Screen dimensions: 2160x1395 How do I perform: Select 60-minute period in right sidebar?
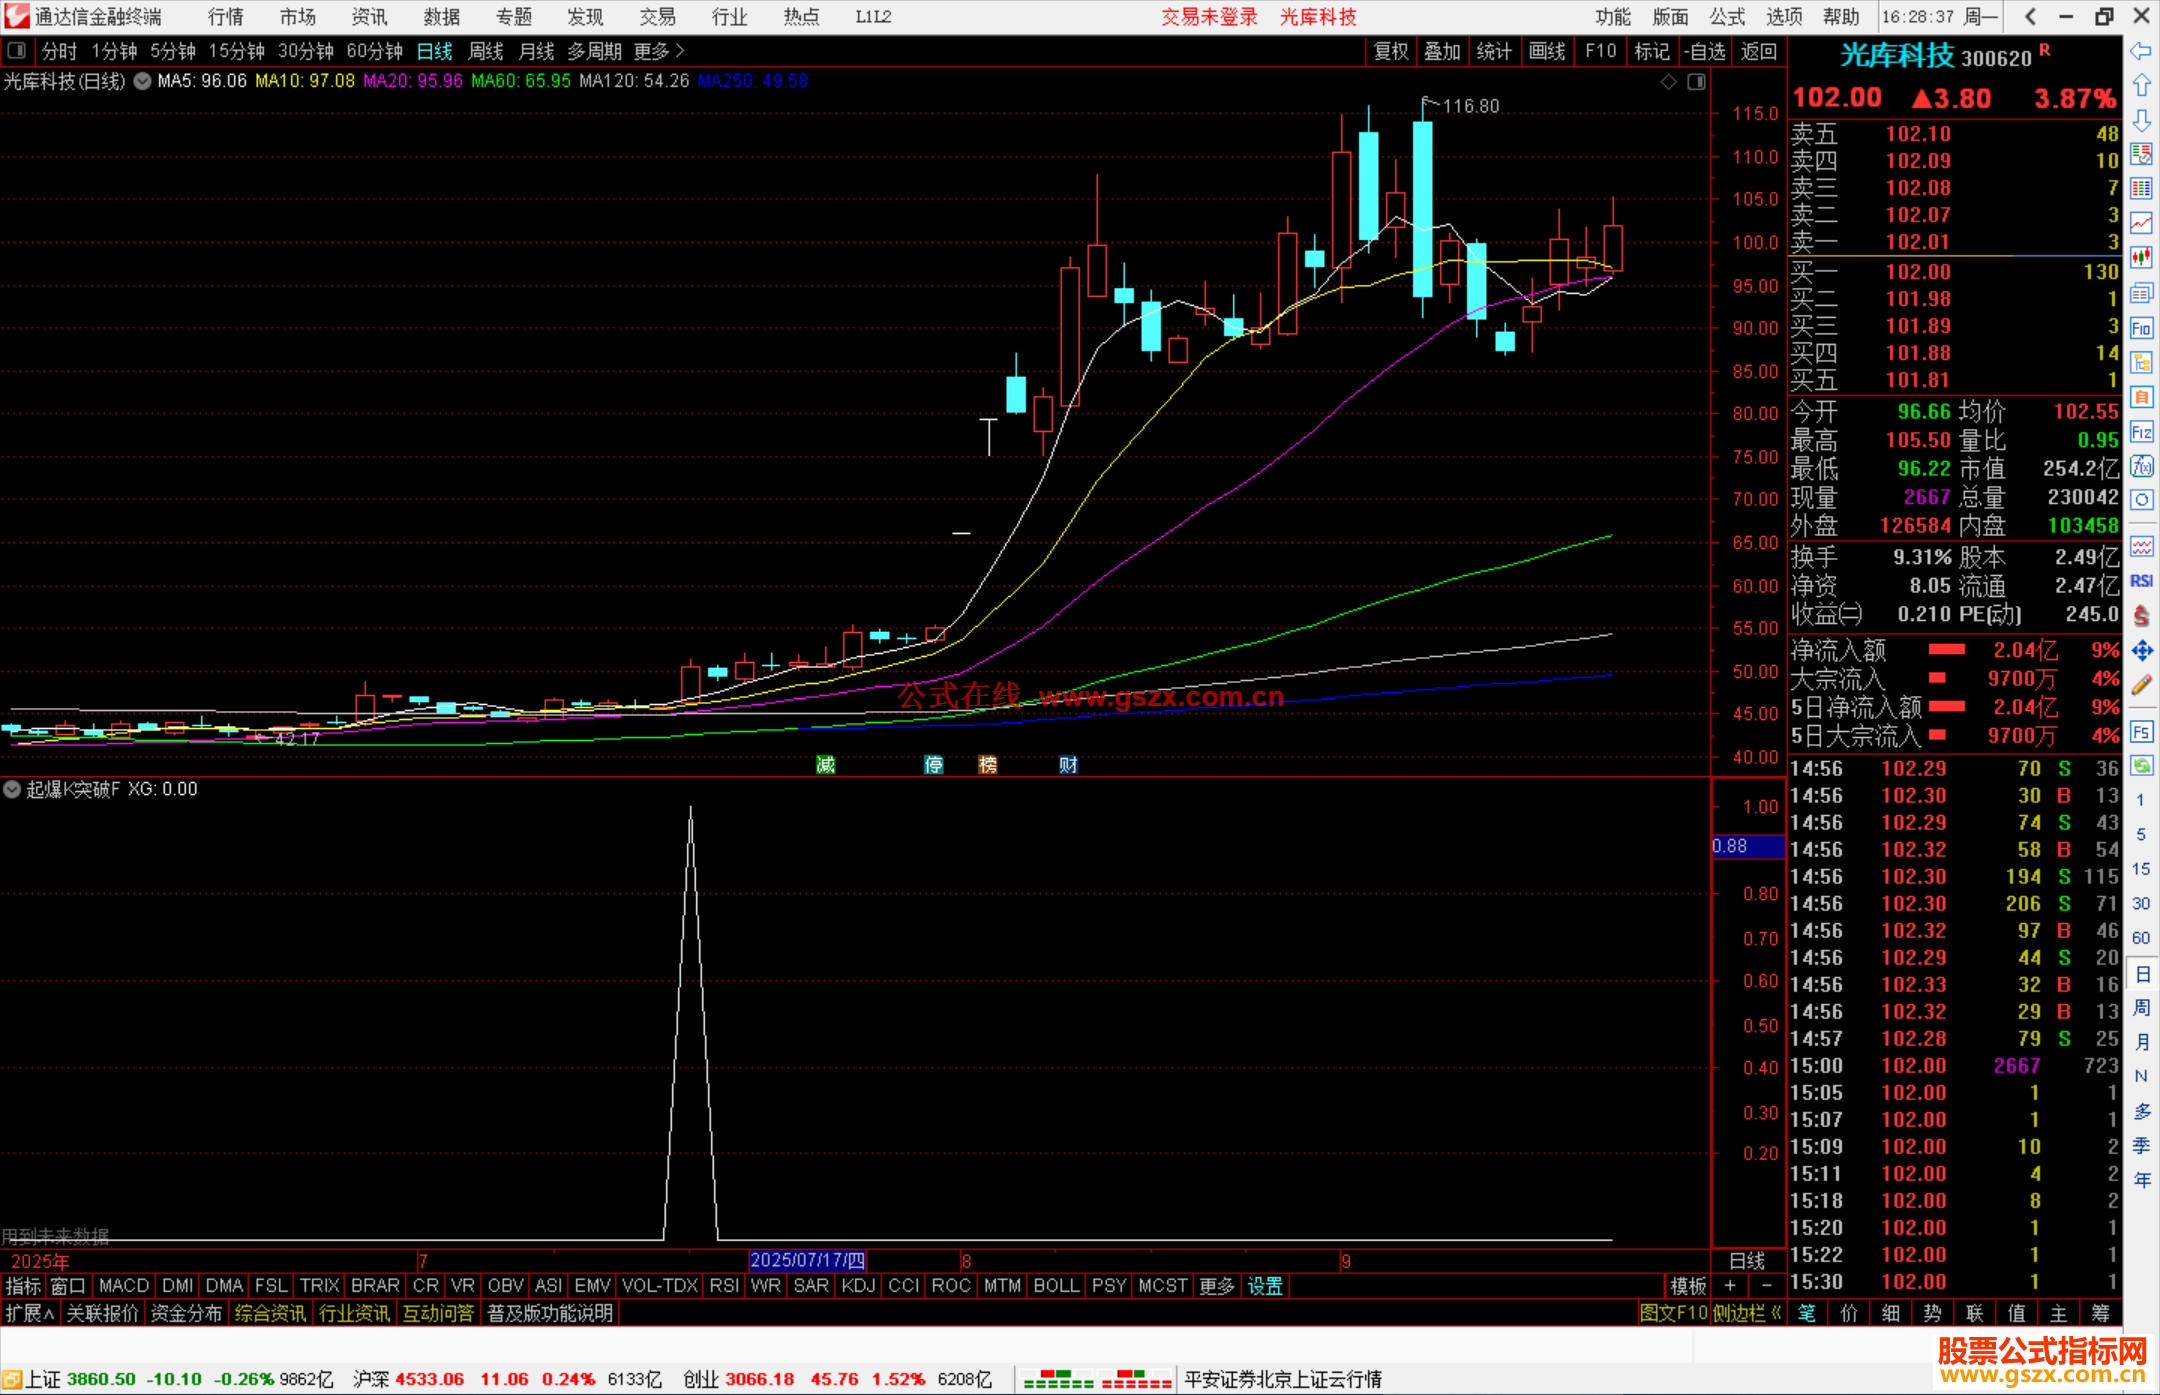(2141, 938)
